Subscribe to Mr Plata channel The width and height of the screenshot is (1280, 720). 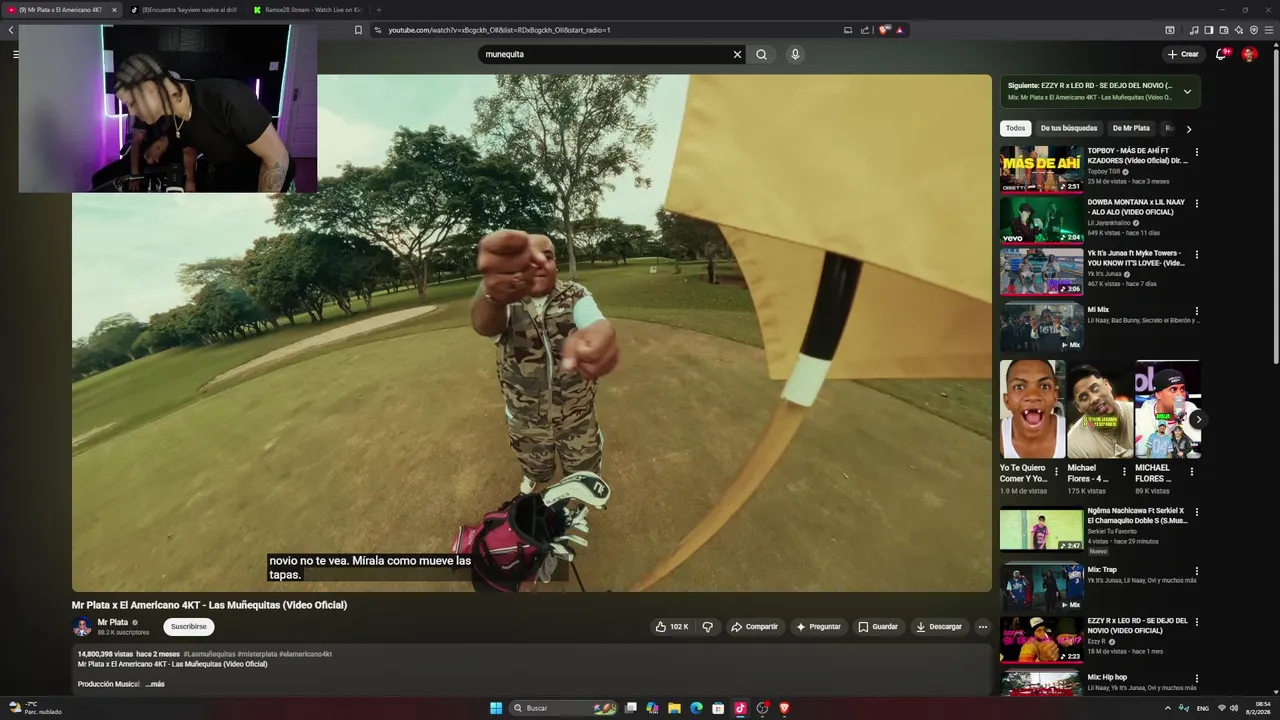click(188, 627)
